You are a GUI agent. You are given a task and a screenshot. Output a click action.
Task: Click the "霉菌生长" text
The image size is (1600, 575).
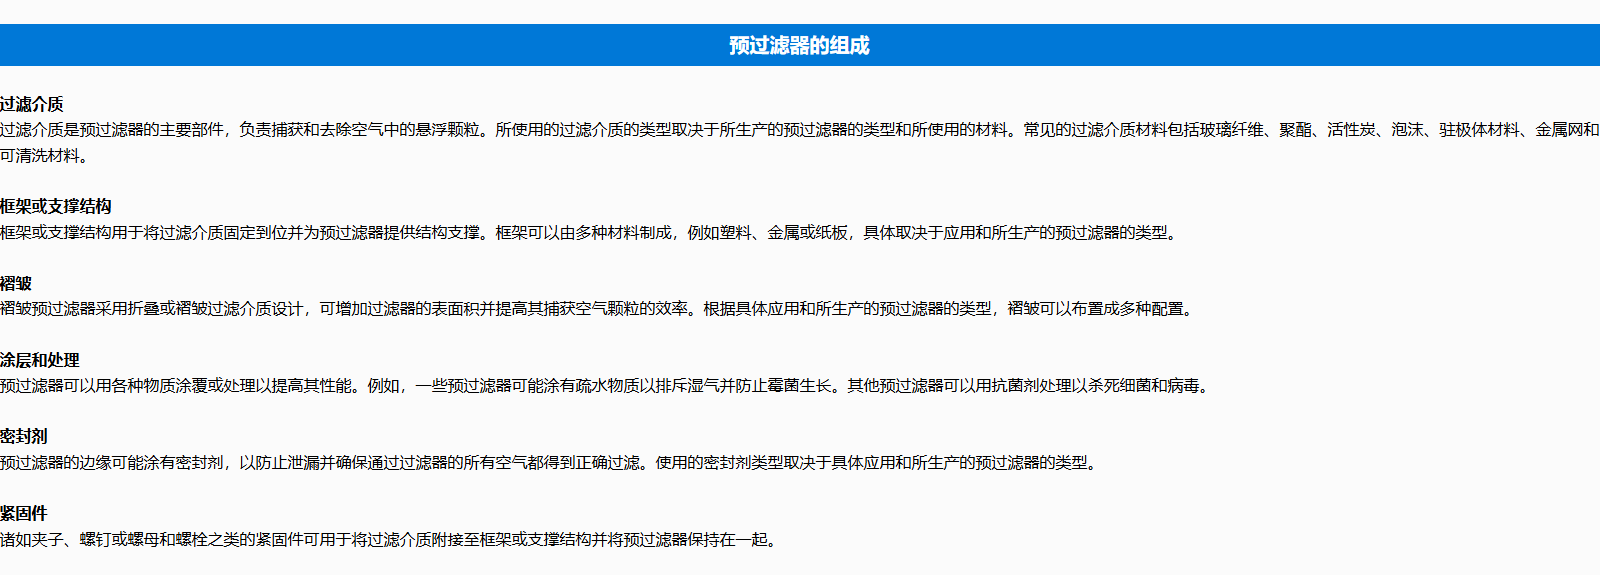(799, 386)
